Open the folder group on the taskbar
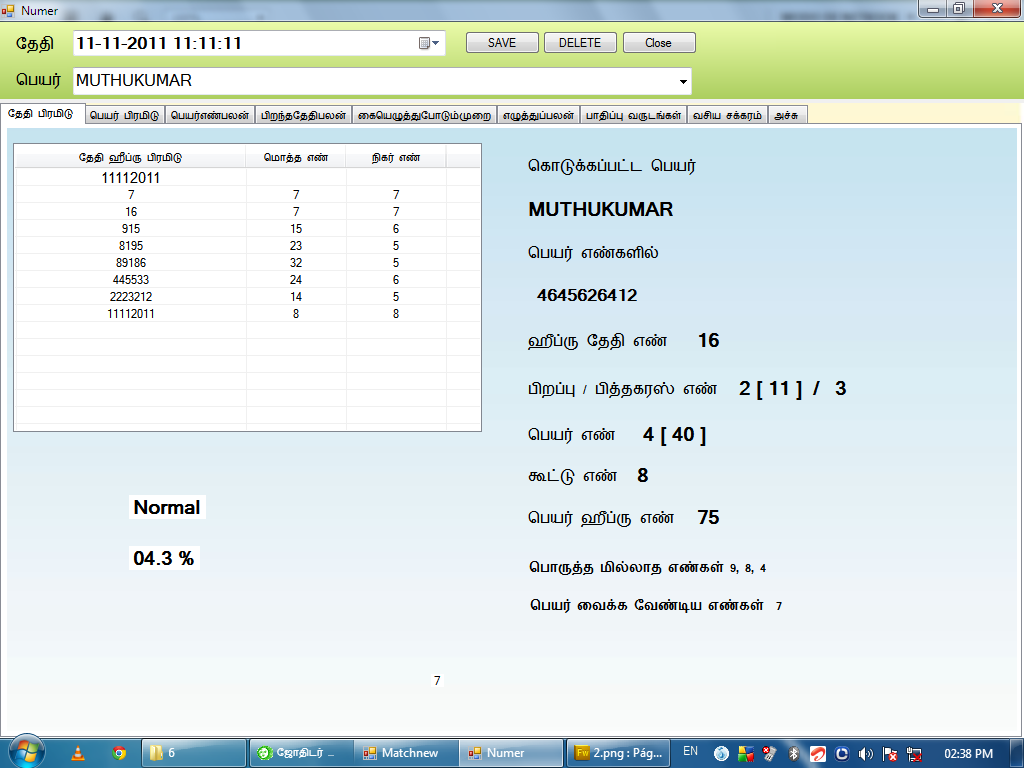 coord(194,753)
